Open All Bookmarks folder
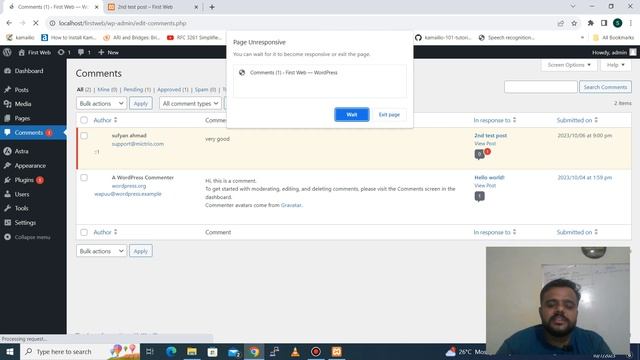Viewport: 640px width, 360px height. coord(614,38)
